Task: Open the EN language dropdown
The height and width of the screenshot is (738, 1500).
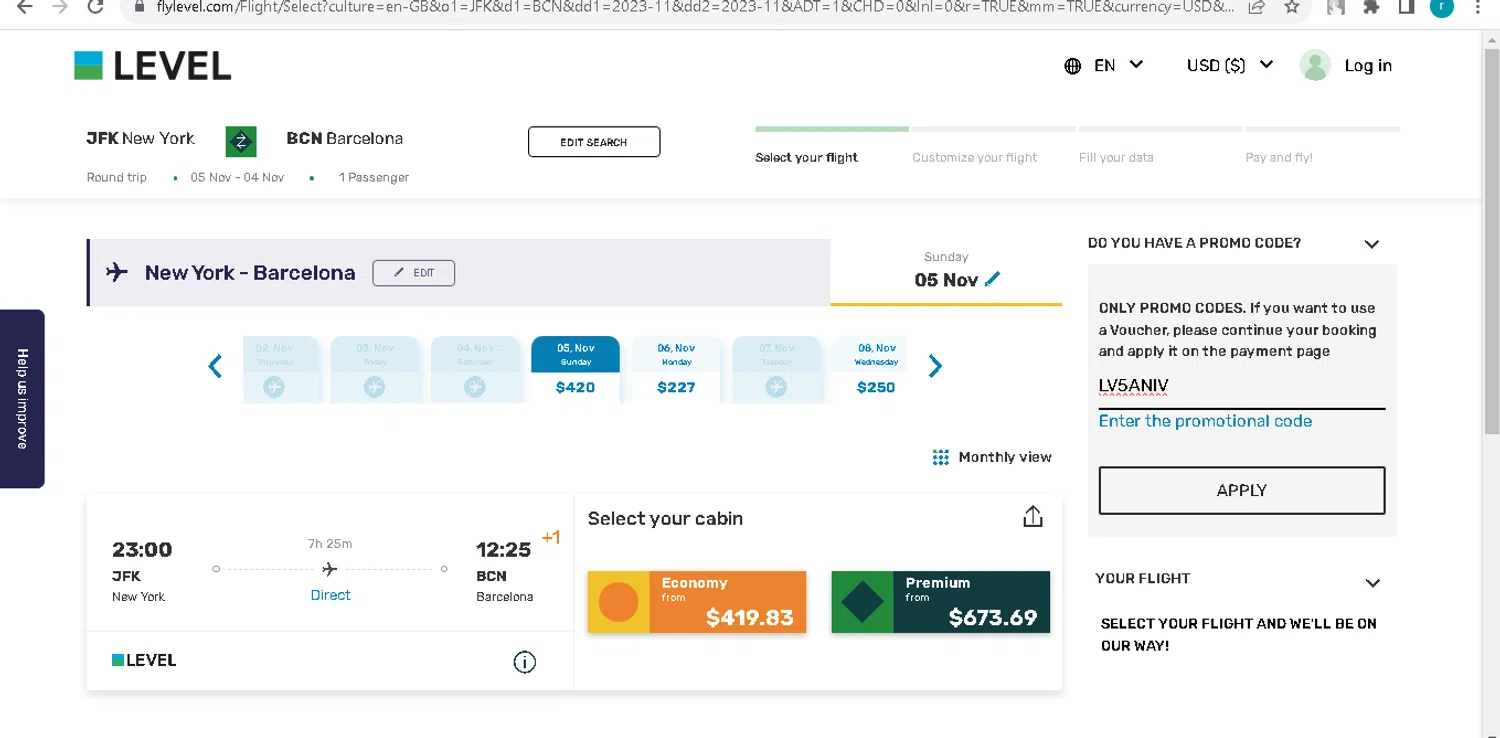Action: point(1119,65)
